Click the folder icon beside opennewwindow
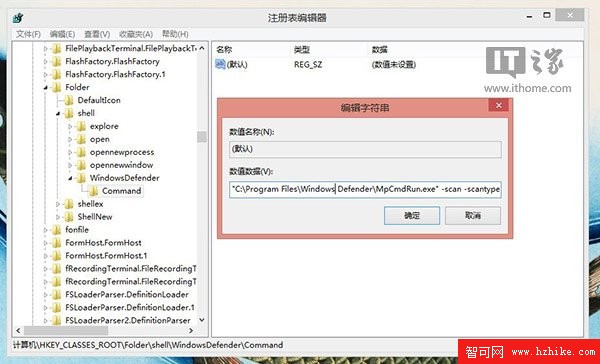This screenshot has height=364, width=600. tap(81, 165)
